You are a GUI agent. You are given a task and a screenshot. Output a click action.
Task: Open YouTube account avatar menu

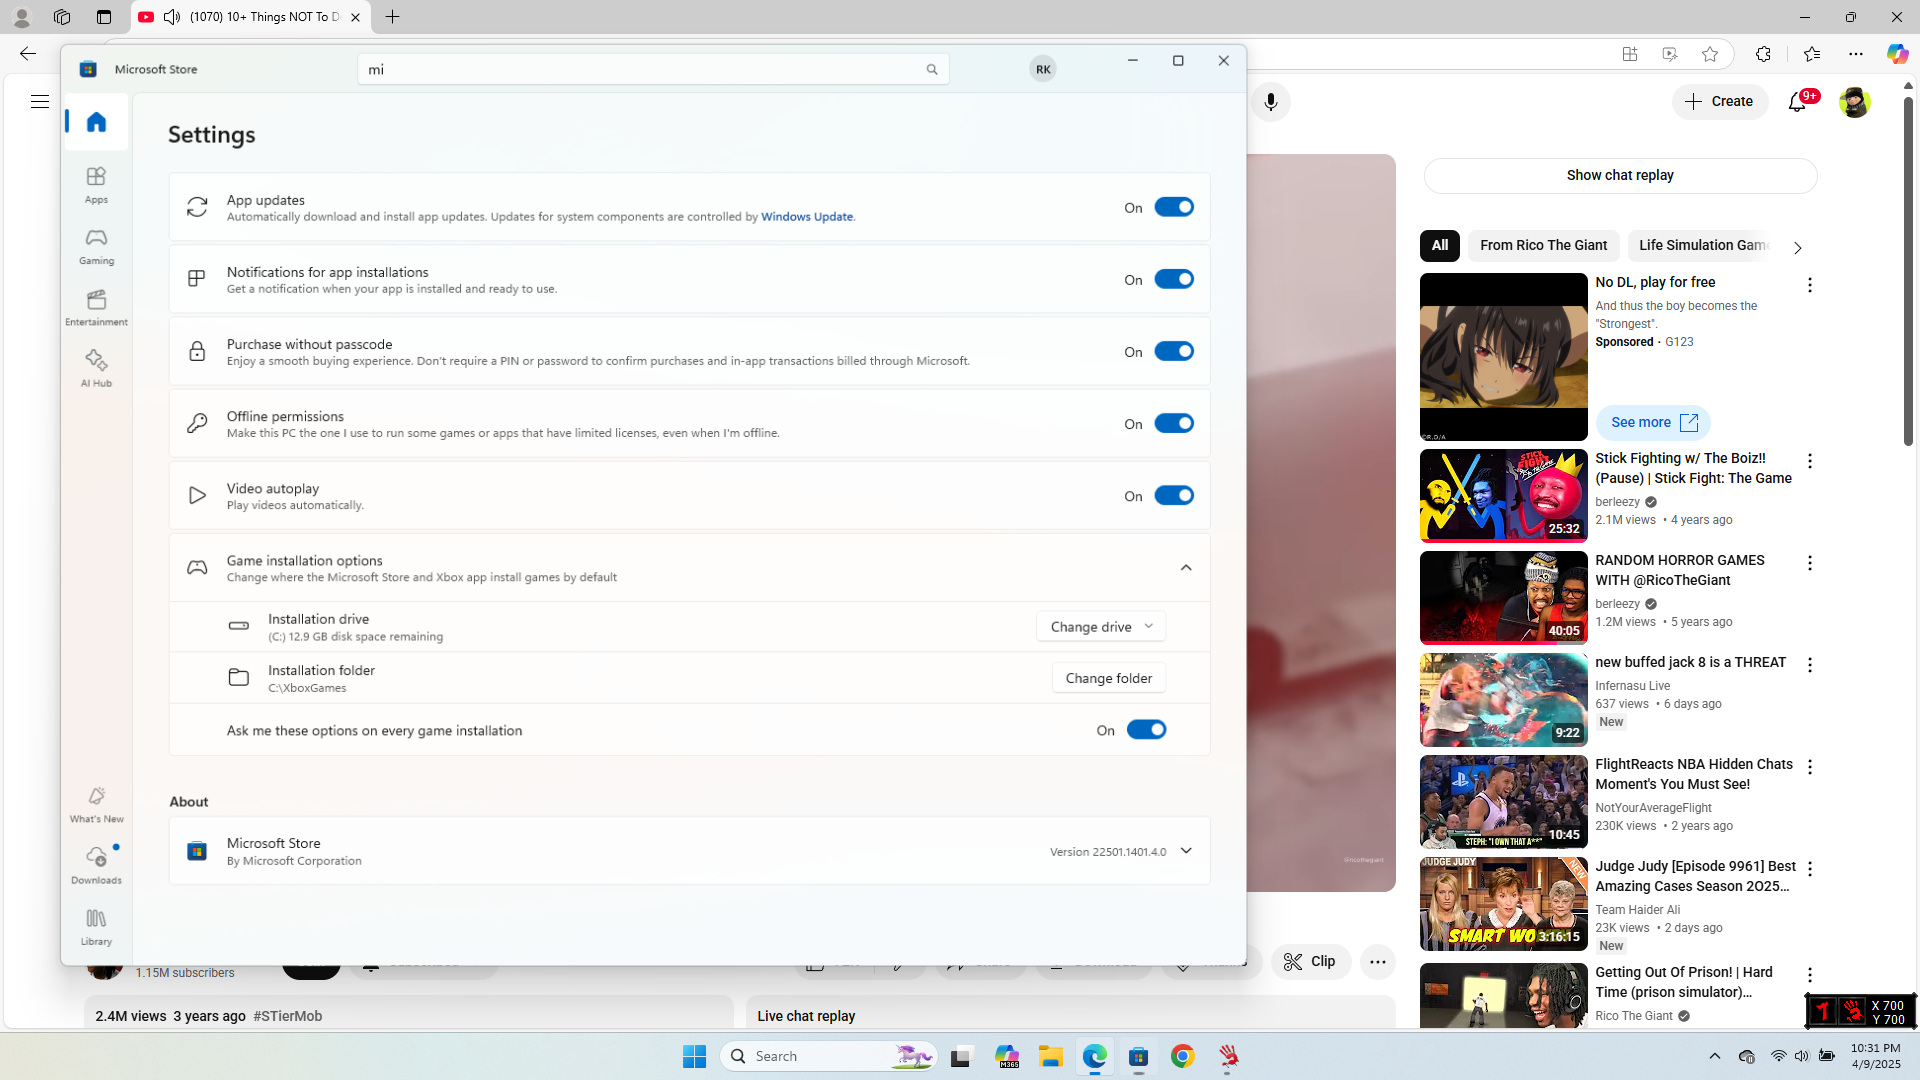(1854, 102)
